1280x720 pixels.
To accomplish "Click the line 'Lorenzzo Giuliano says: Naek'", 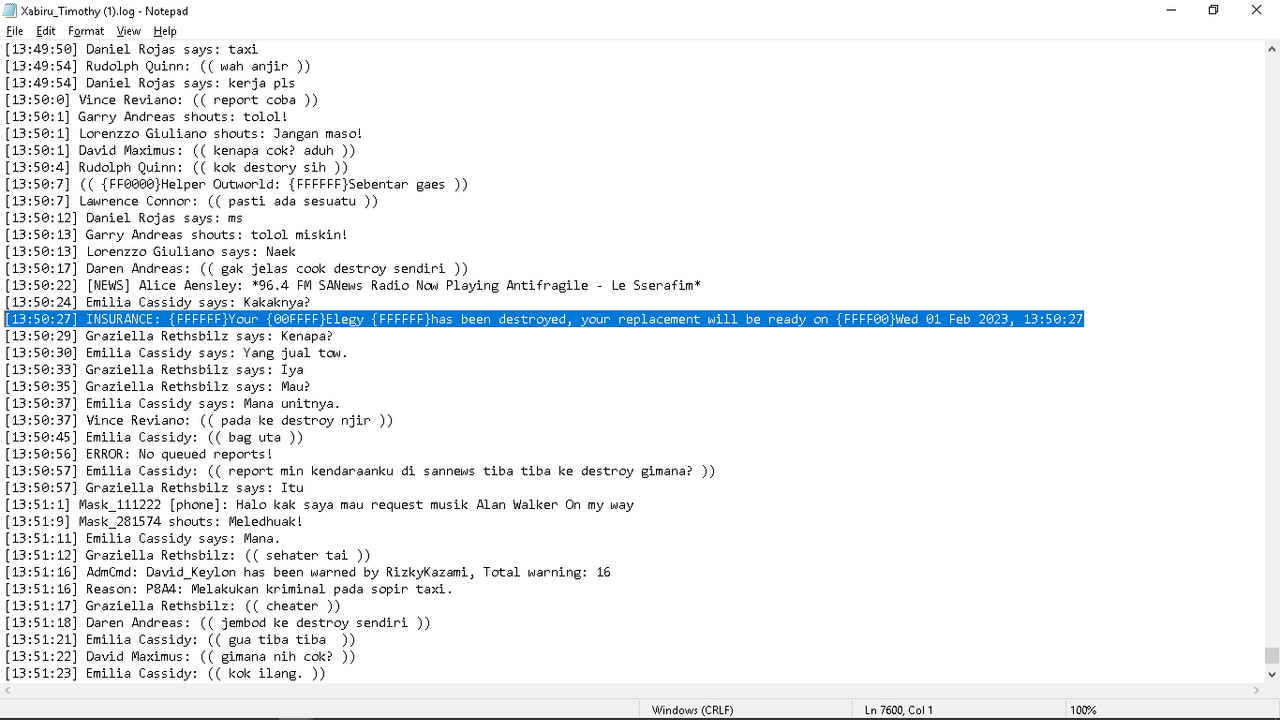I will (x=150, y=252).
